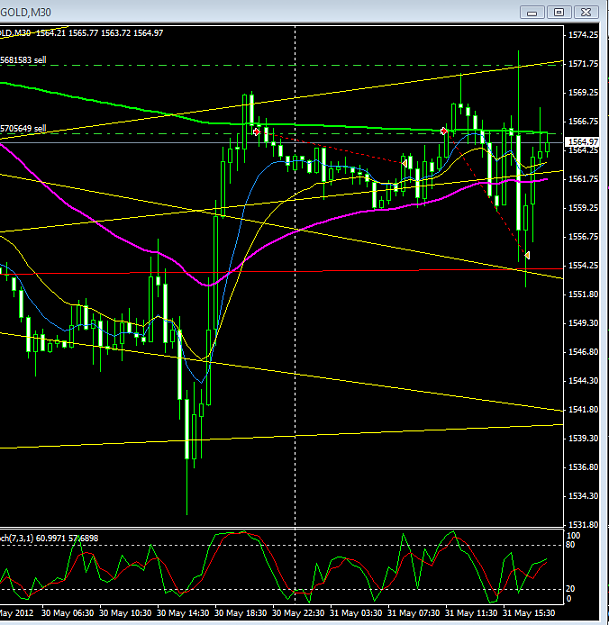Click the 1561.75 price scale label
Viewport: 609px width, 625px height.
coord(583,179)
